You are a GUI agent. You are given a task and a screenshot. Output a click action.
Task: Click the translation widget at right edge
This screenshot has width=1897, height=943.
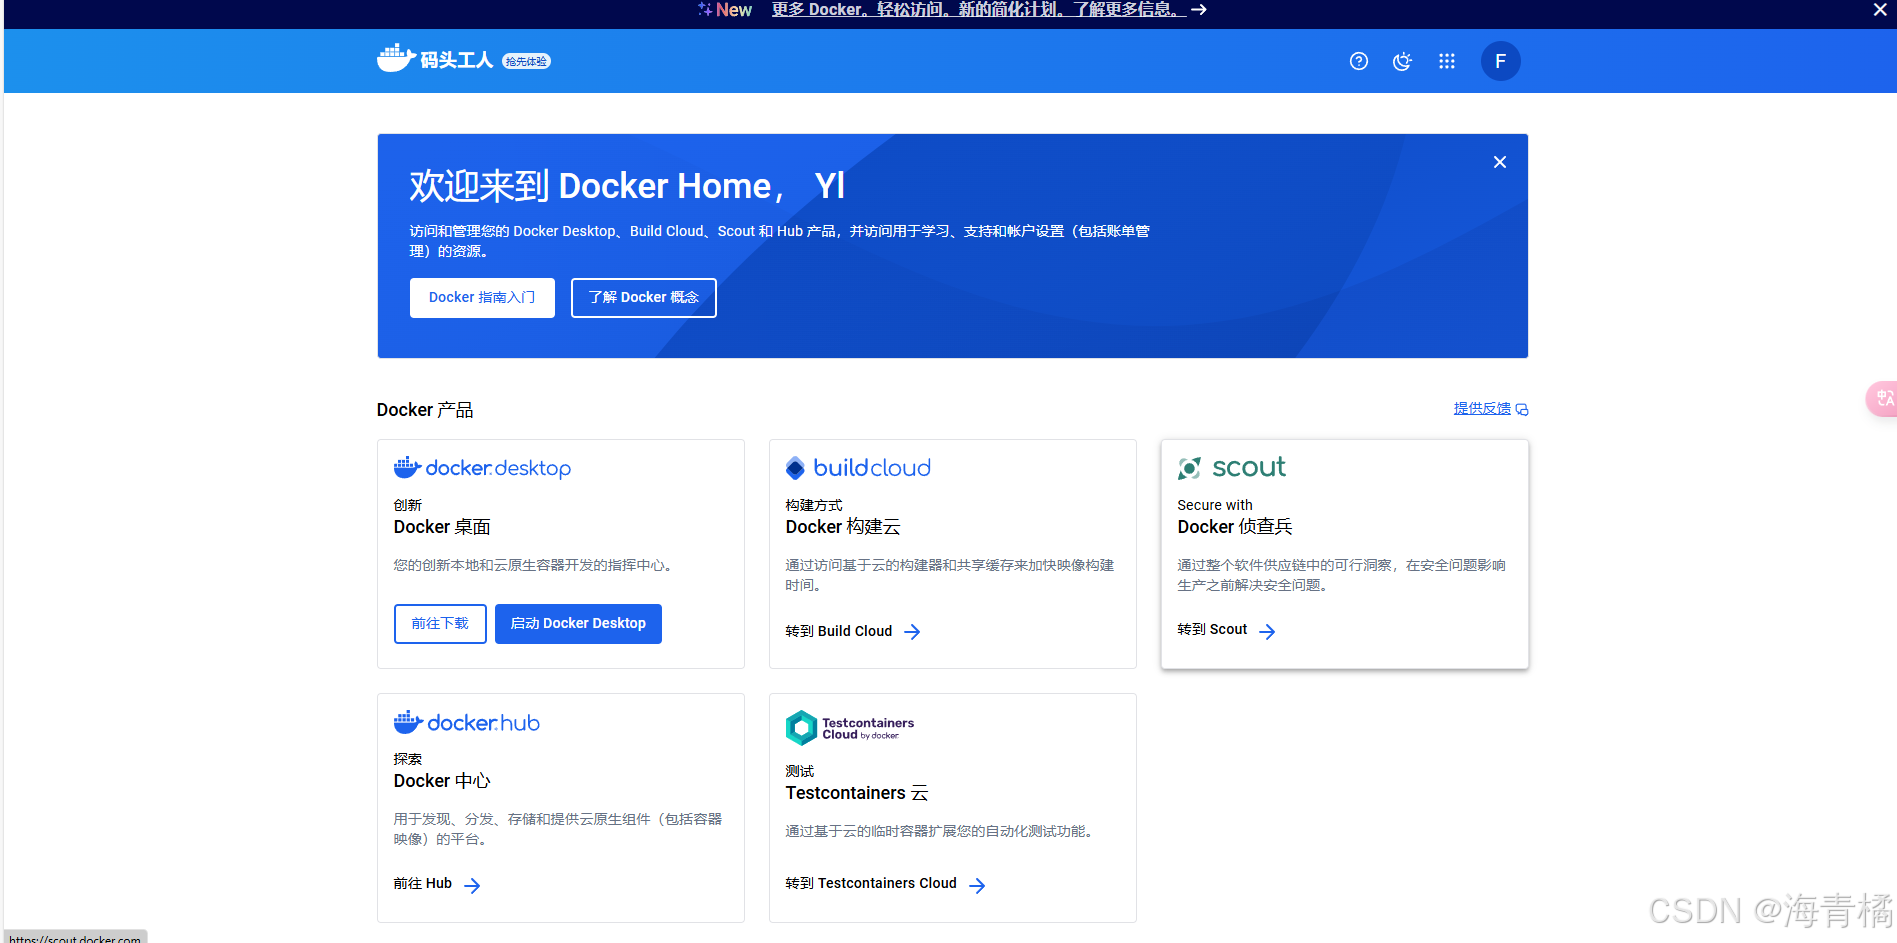(1882, 399)
